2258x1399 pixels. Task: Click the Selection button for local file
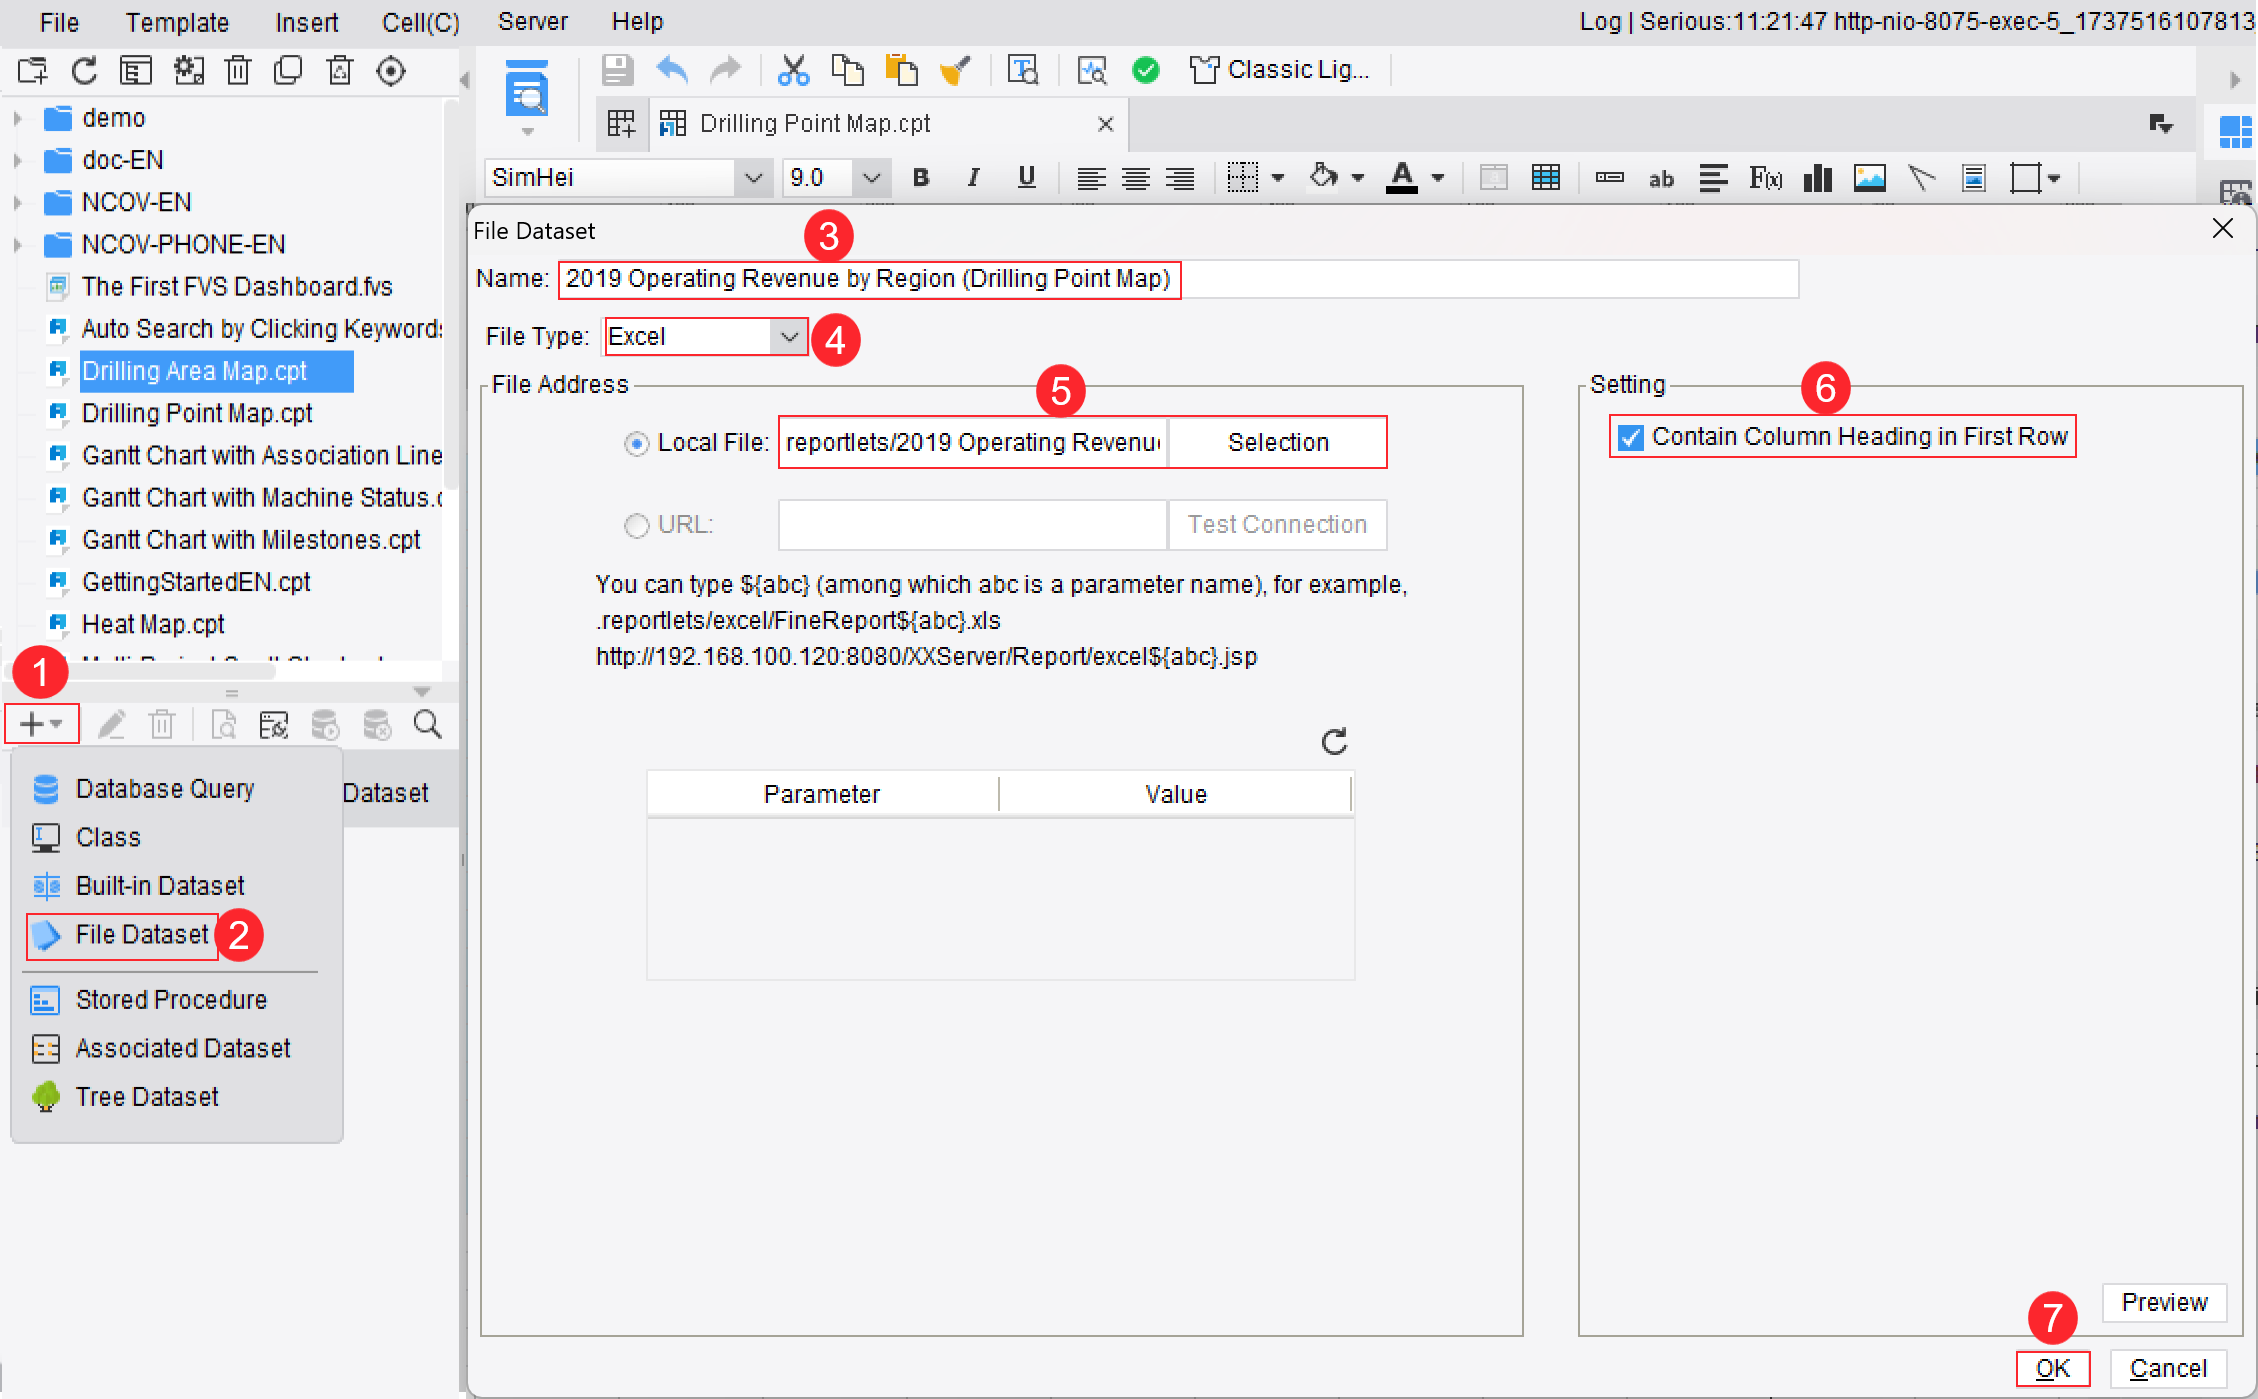[1277, 443]
